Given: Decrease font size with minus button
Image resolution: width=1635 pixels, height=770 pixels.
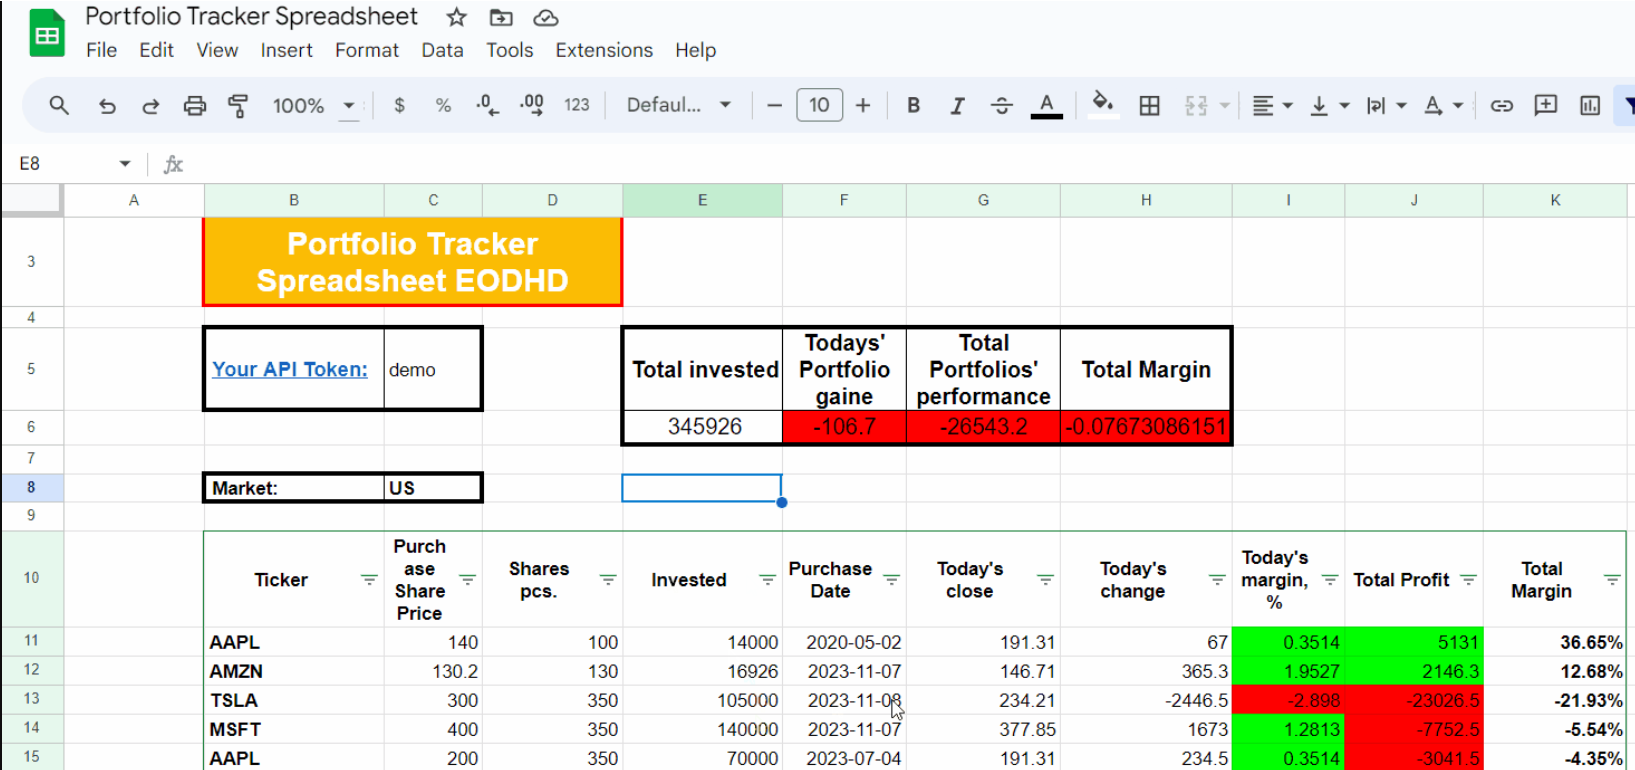Looking at the screenshot, I should [x=774, y=105].
